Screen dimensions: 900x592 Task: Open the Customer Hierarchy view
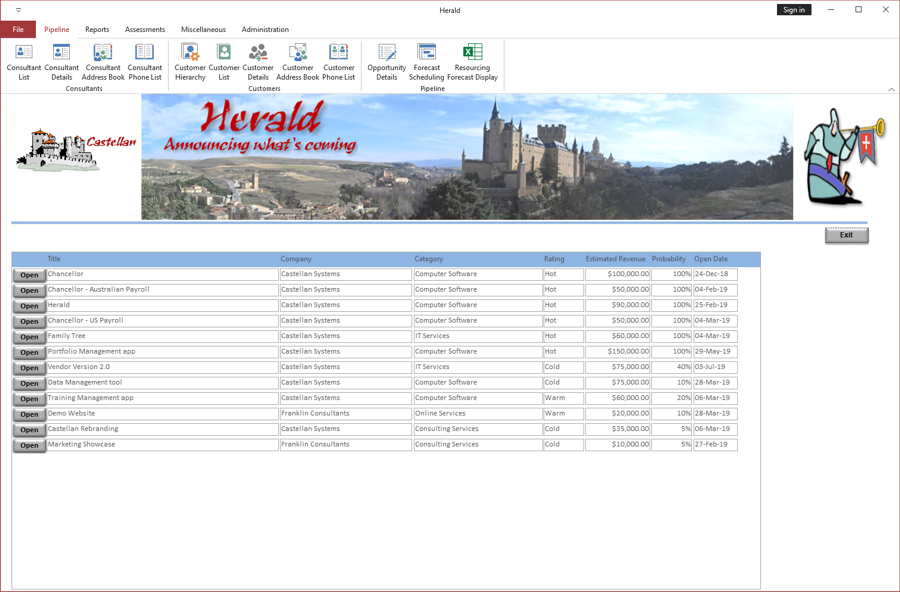pyautogui.click(x=190, y=62)
